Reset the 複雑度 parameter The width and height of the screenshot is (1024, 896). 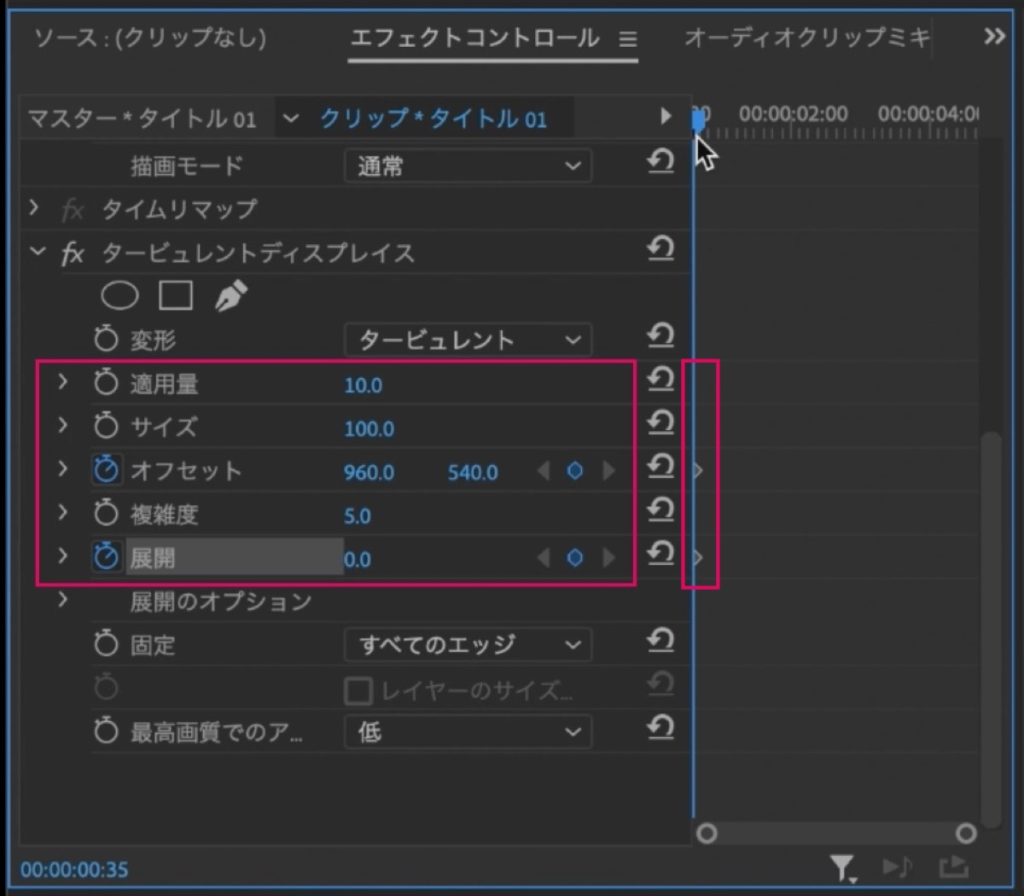660,509
